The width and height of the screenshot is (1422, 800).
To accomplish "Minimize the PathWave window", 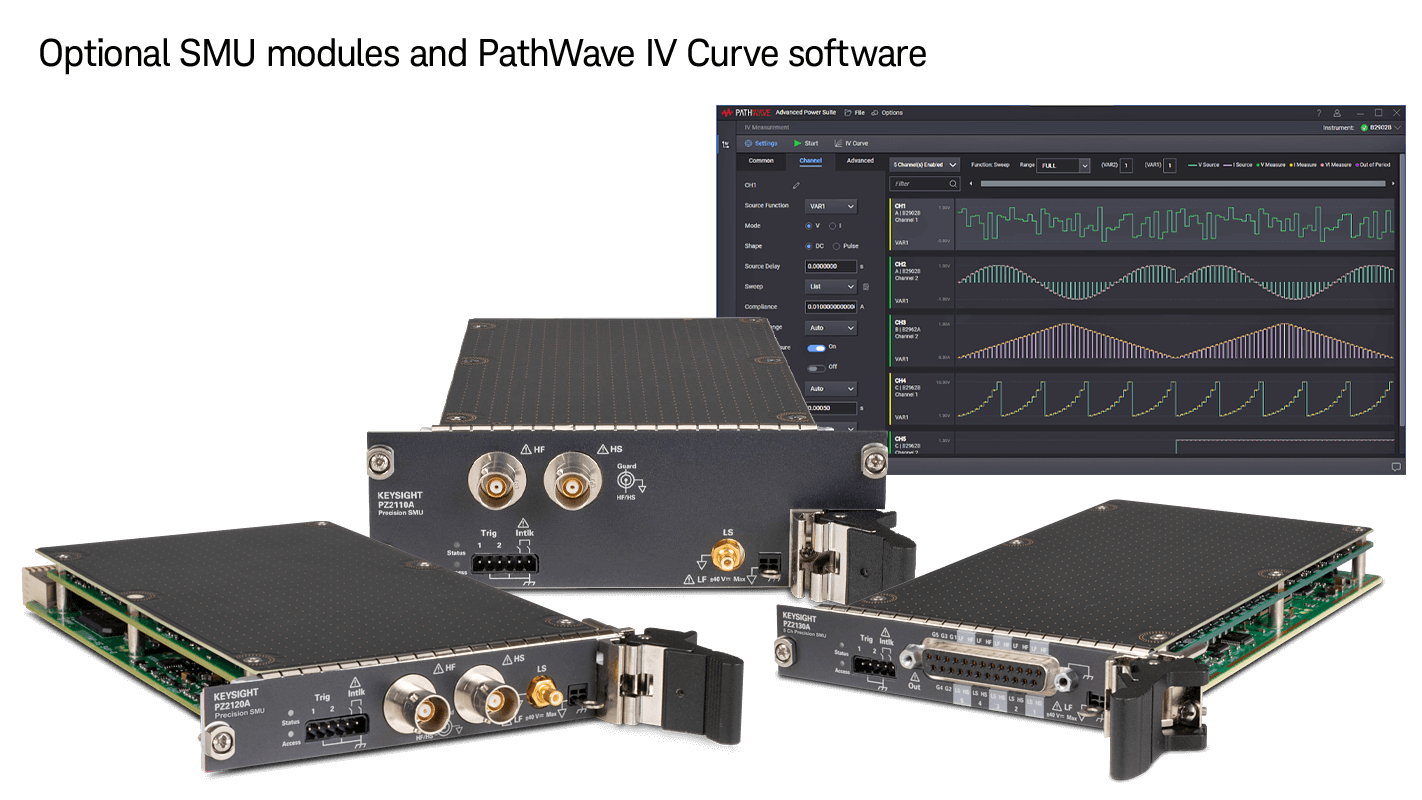I will [x=1358, y=113].
